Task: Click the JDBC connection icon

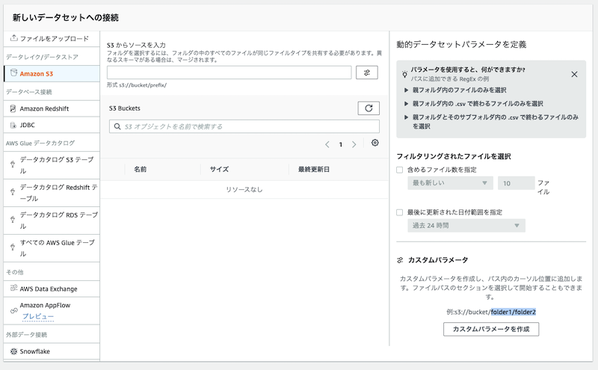Action: tap(13, 125)
